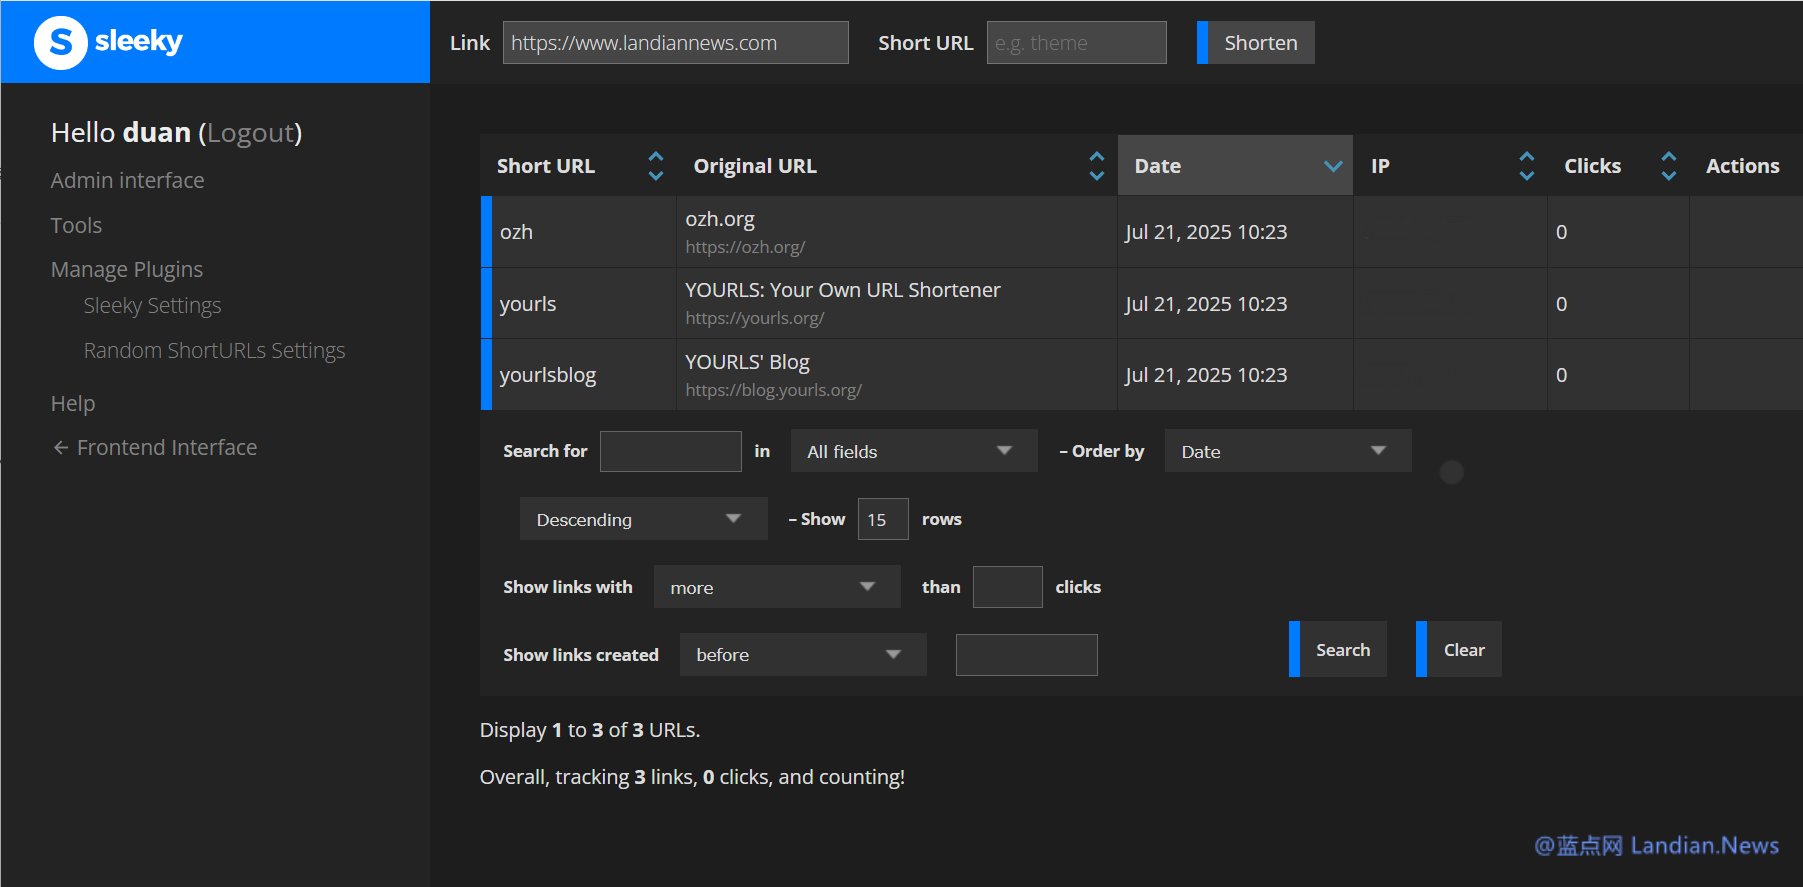
Task: Sort by IP column arrows
Action: tap(1526, 166)
